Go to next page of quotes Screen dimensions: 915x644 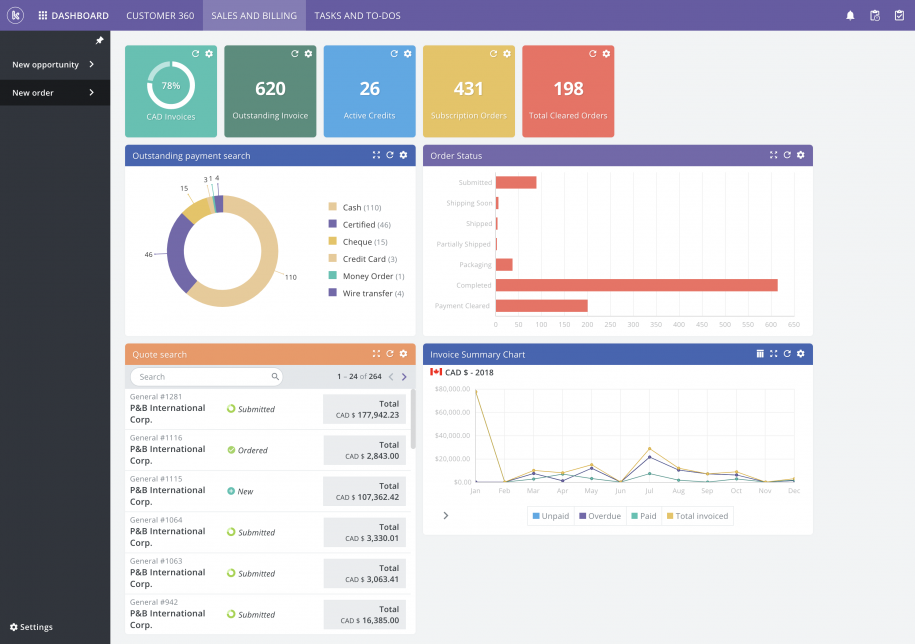click(x=404, y=377)
